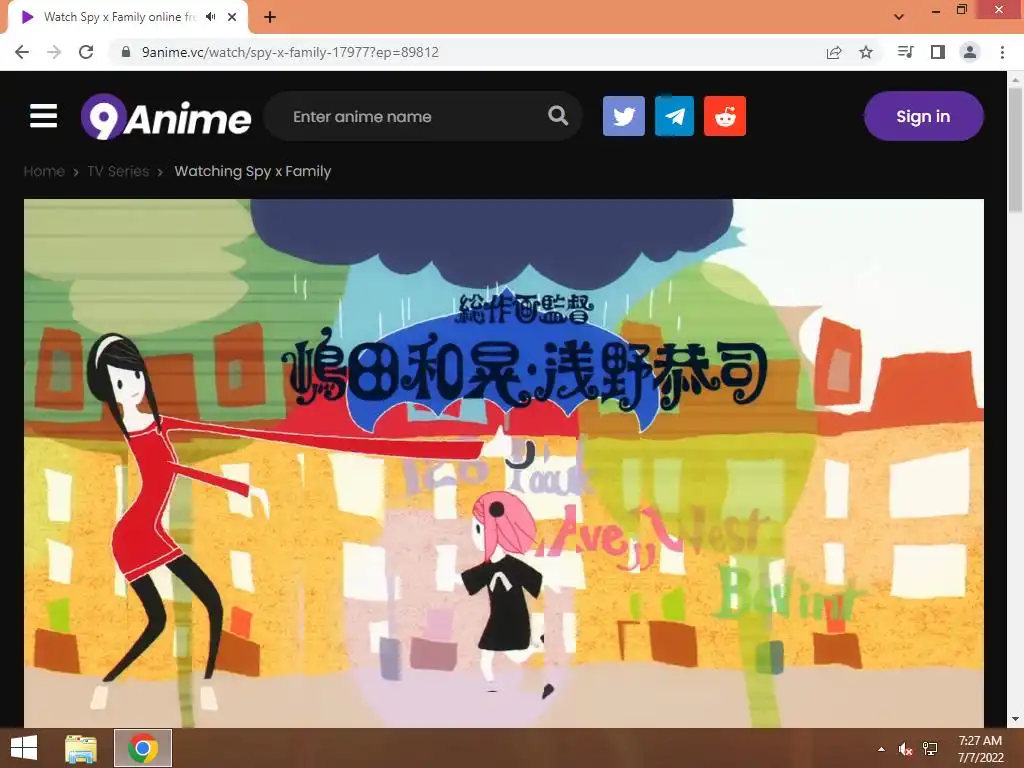Go back to the previous page
The width and height of the screenshot is (1024, 768).
coord(22,52)
